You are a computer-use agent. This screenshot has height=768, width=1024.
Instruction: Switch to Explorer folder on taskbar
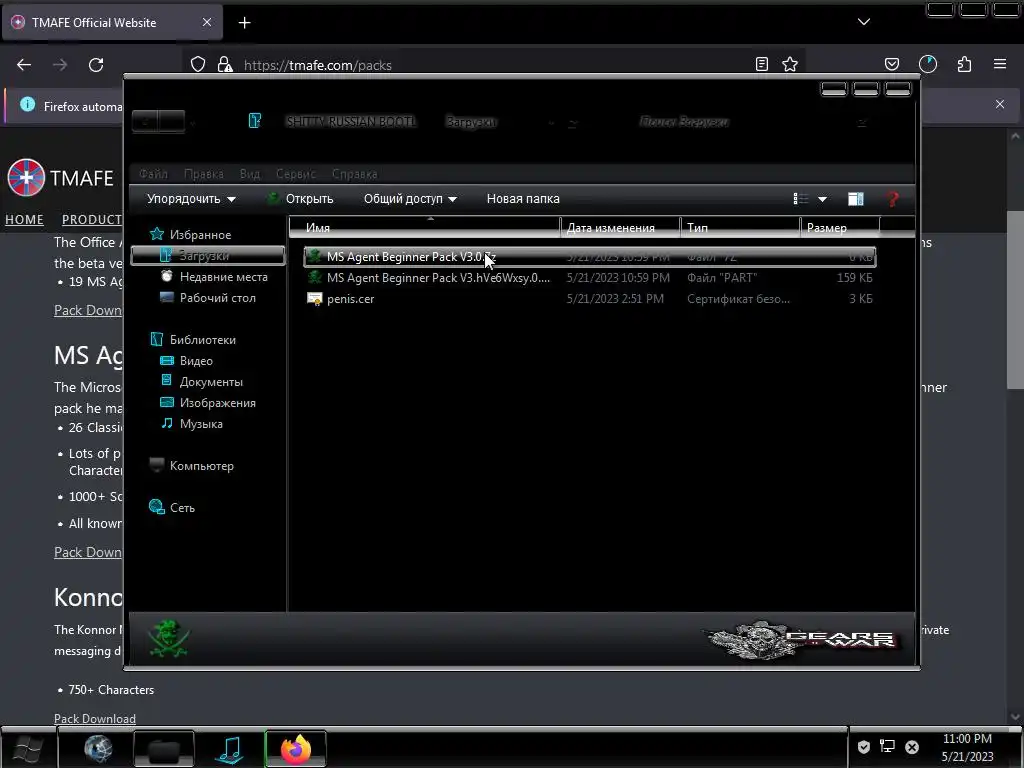164,748
